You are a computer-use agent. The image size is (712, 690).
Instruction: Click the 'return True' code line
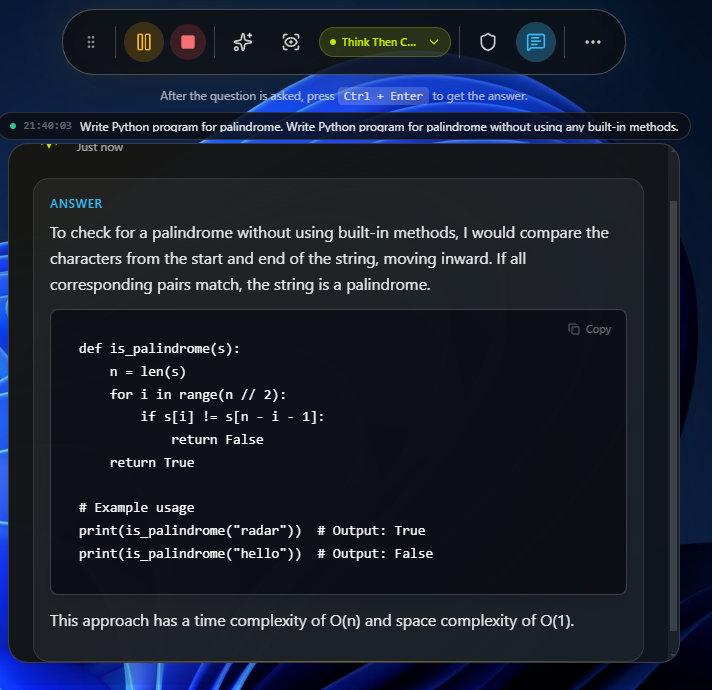(x=152, y=463)
